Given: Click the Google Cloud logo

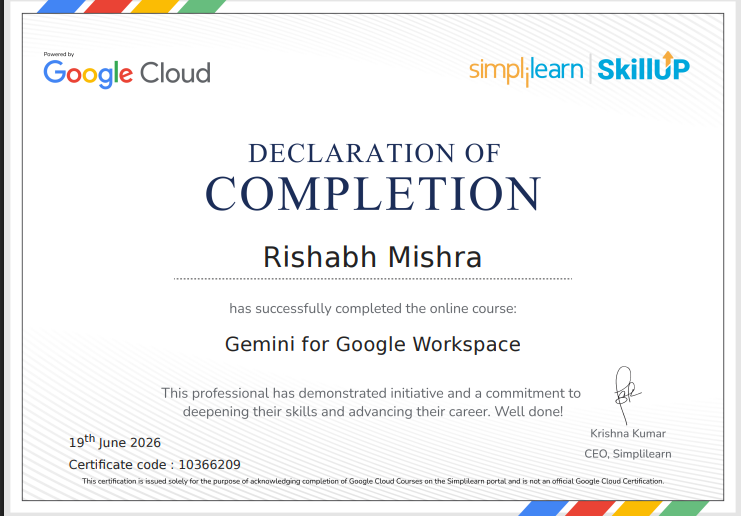Looking at the screenshot, I should tap(127, 74).
